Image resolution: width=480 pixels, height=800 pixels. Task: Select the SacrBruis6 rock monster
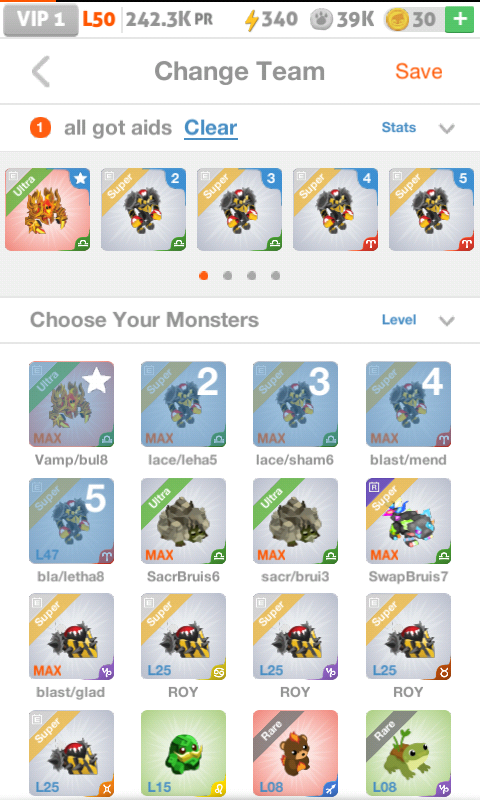pyautogui.click(x=184, y=520)
